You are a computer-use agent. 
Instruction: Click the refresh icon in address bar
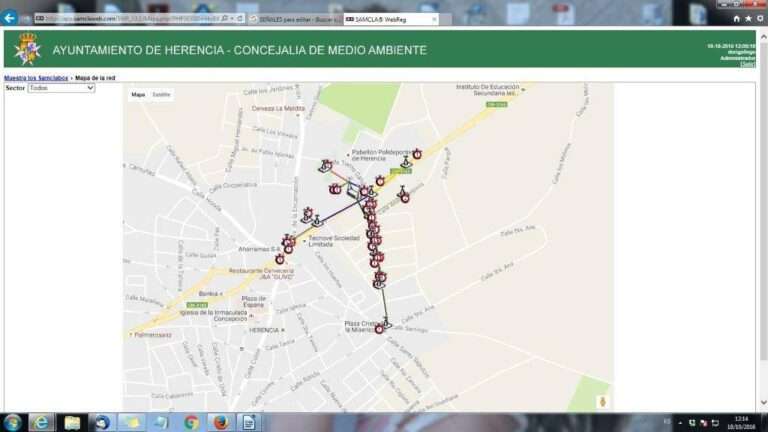click(x=240, y=19)
